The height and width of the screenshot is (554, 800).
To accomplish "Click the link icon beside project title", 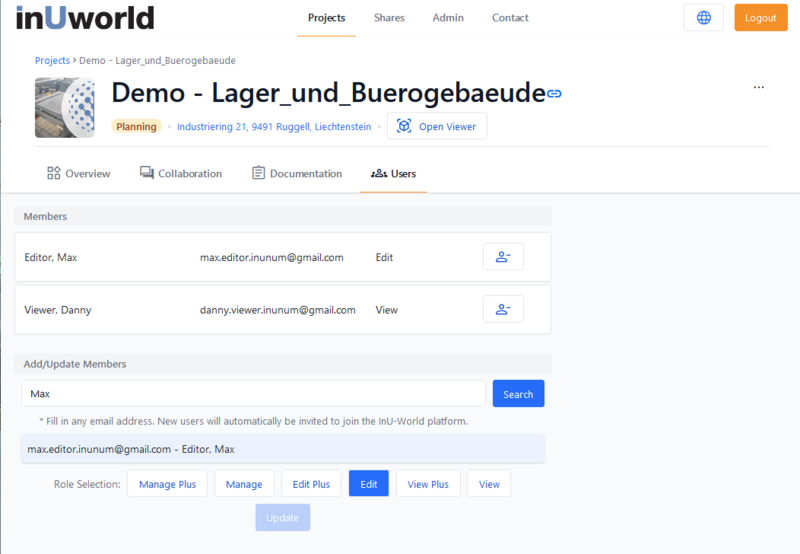I will point(554,93).
